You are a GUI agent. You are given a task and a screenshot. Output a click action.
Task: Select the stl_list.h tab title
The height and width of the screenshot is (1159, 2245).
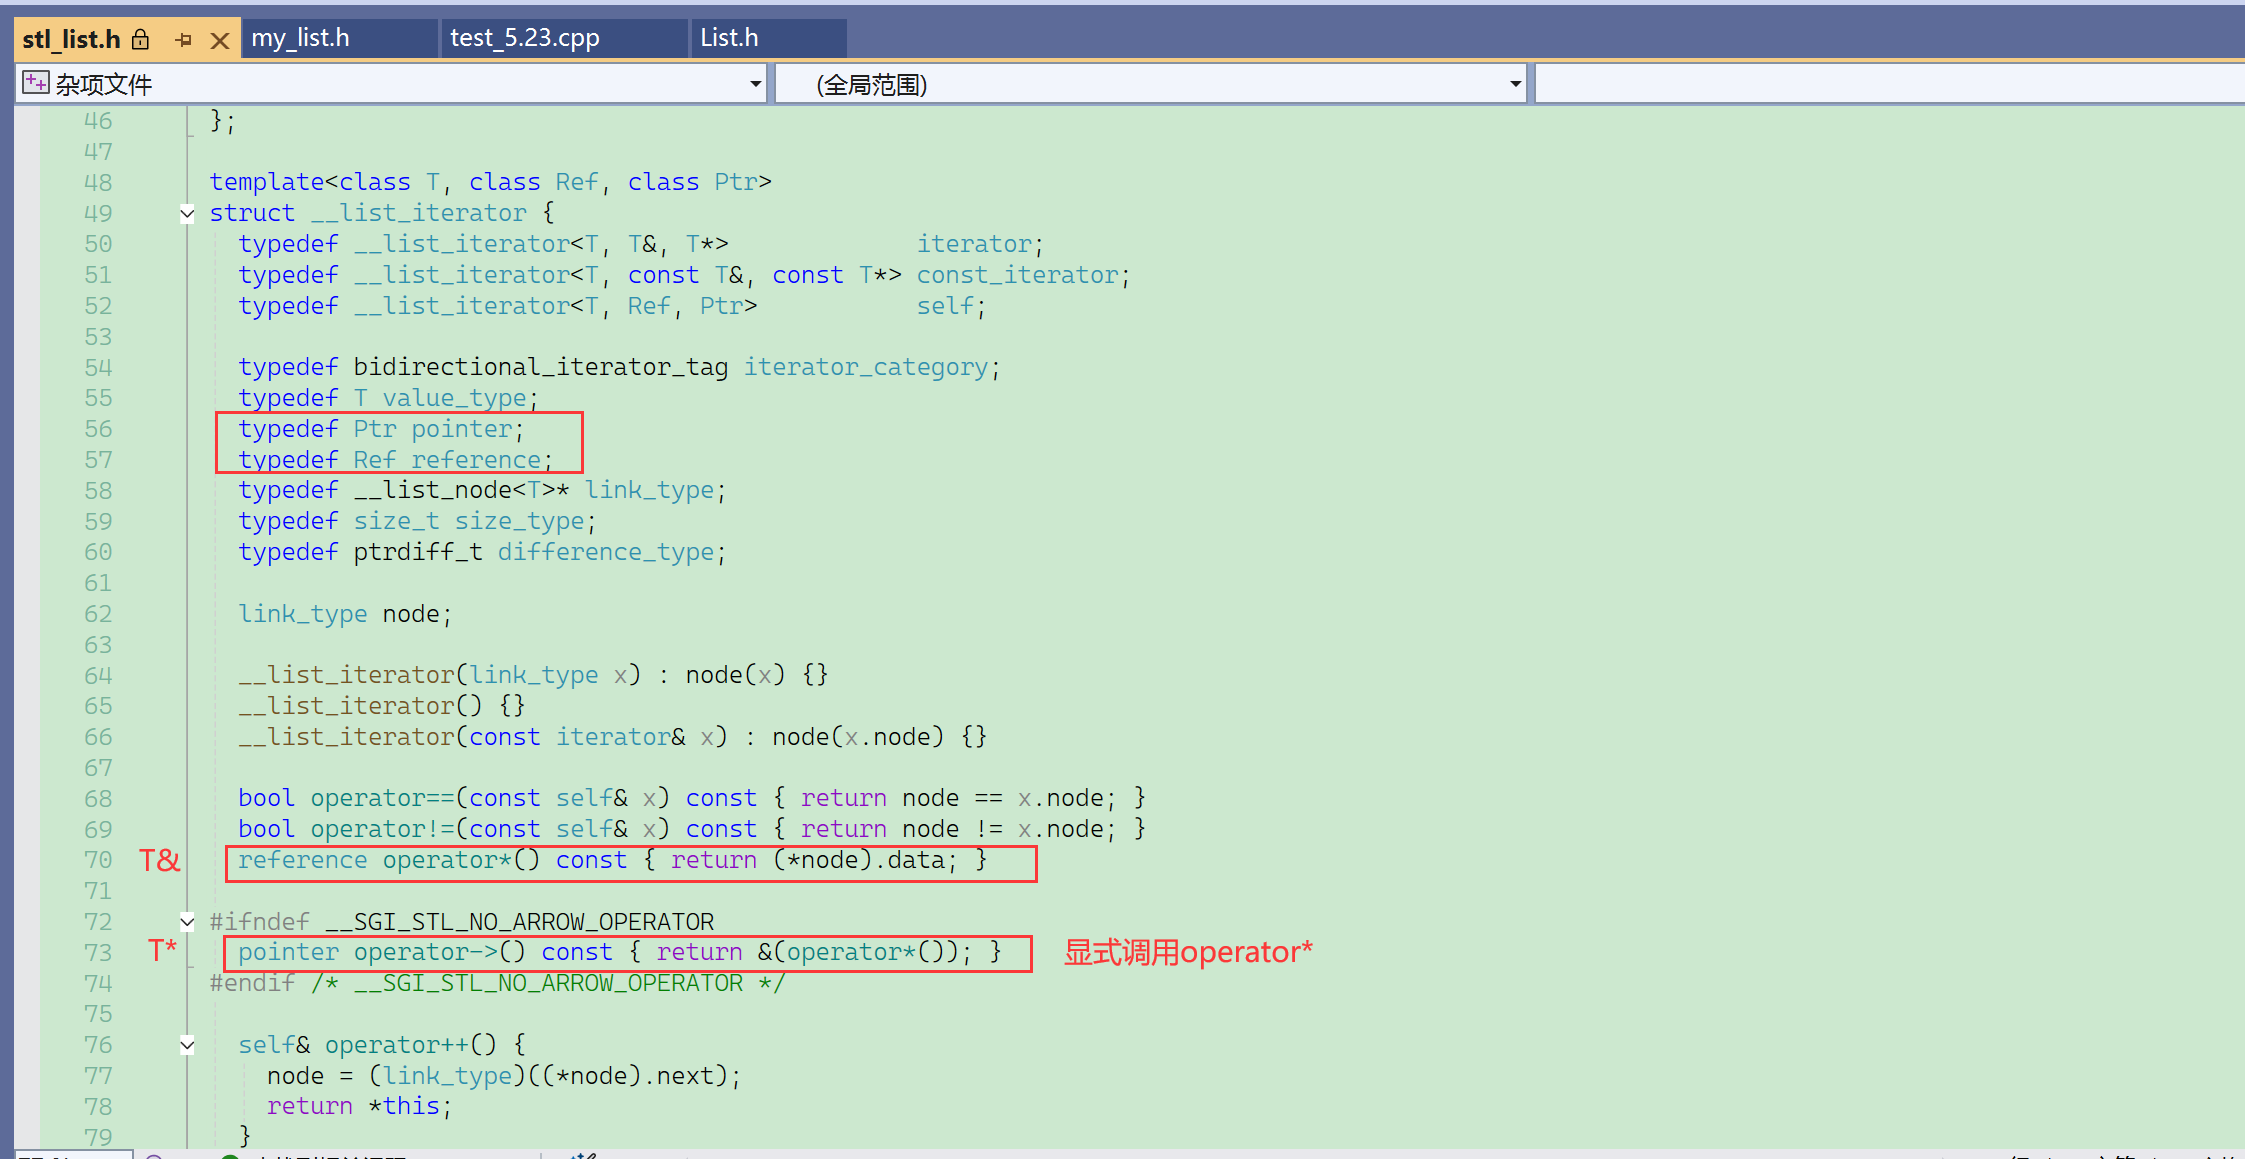tap(71, 39)
